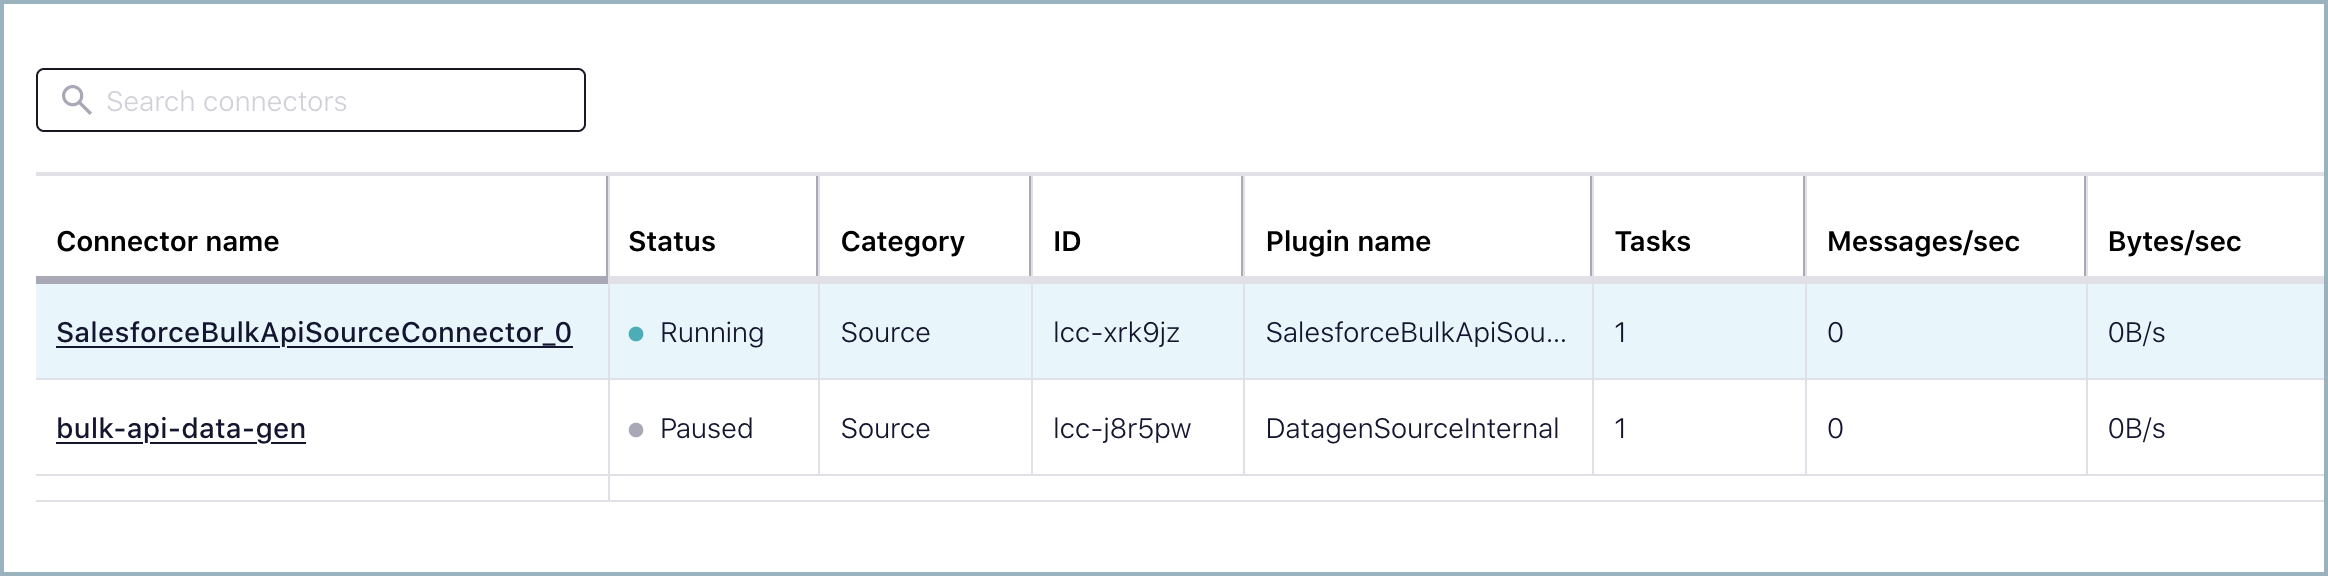Click the lcc-j8r5pw connector ID
Screen dimensions: 2328x576
coord(1121,428)
